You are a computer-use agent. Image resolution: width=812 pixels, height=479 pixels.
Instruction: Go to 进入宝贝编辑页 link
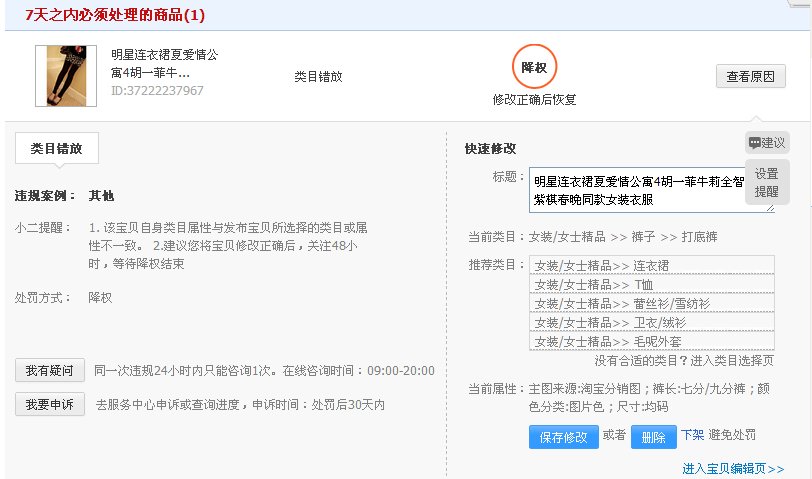tap(732, 468)
